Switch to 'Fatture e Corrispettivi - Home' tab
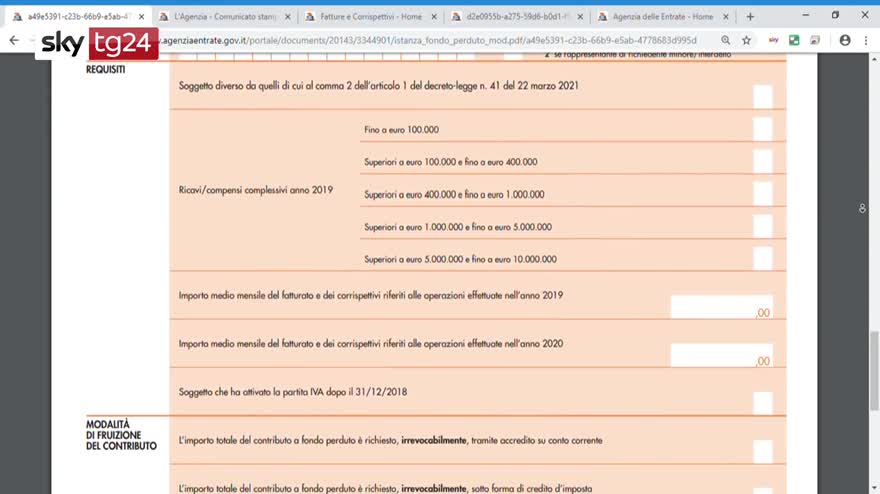This screenshot has height=494, width=880. pyautogui.click(x=370, y=17)
